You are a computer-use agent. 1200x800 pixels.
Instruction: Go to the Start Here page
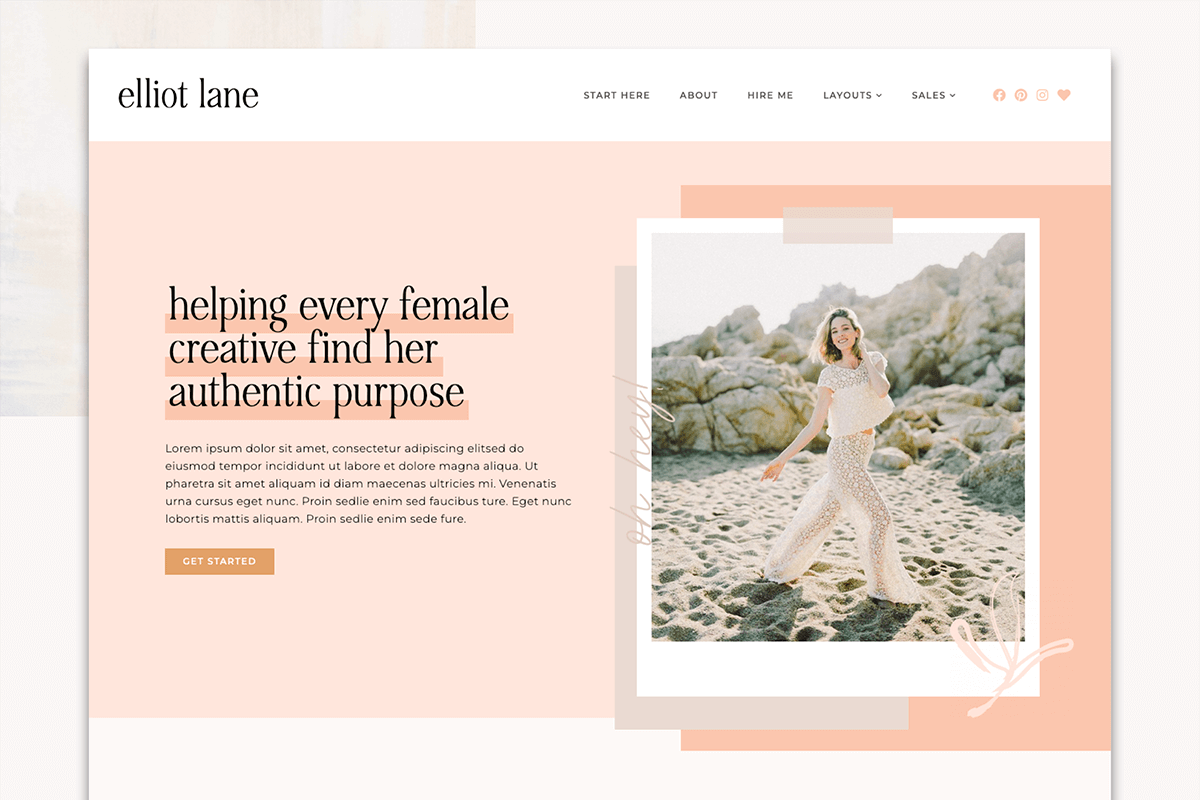[x=616, y=95]
